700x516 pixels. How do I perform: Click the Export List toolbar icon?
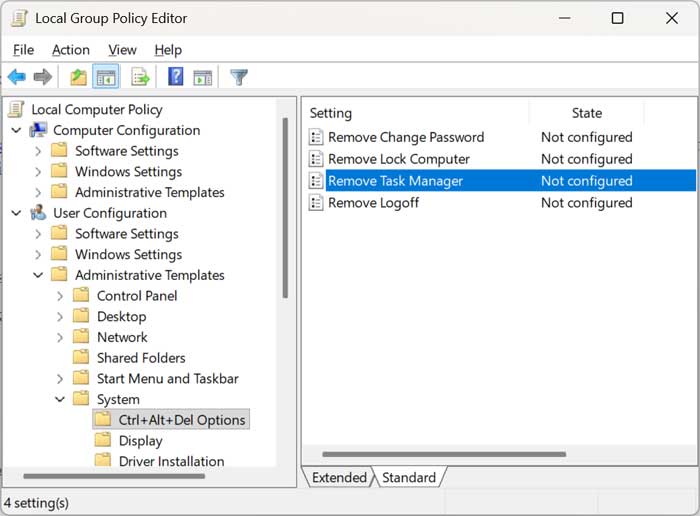click(140, 77)
